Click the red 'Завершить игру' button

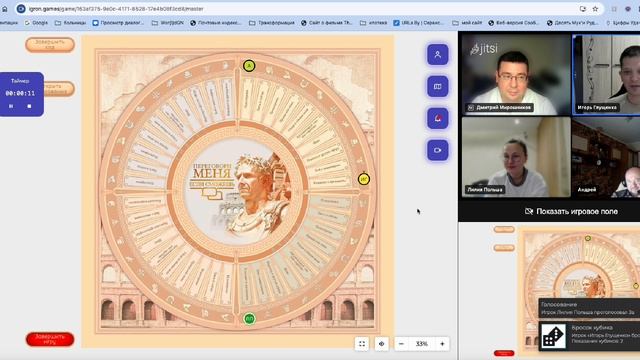point(50,339)
